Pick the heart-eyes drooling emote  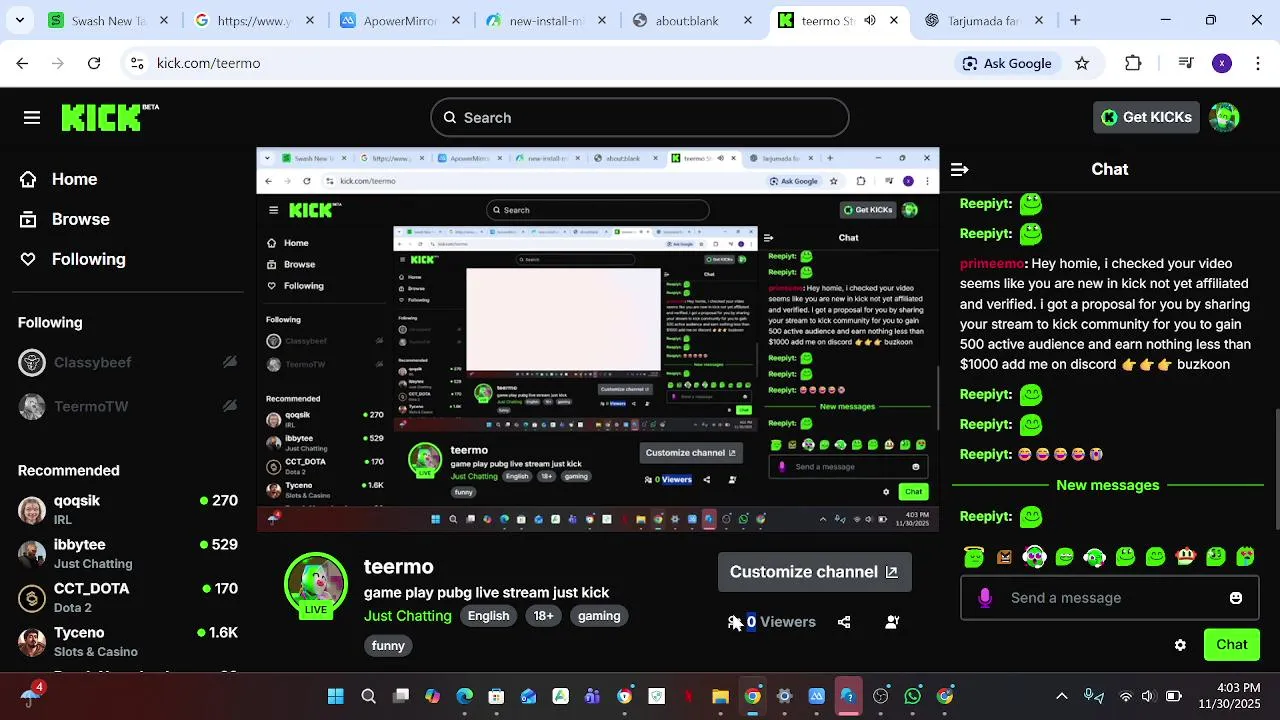1245,557
